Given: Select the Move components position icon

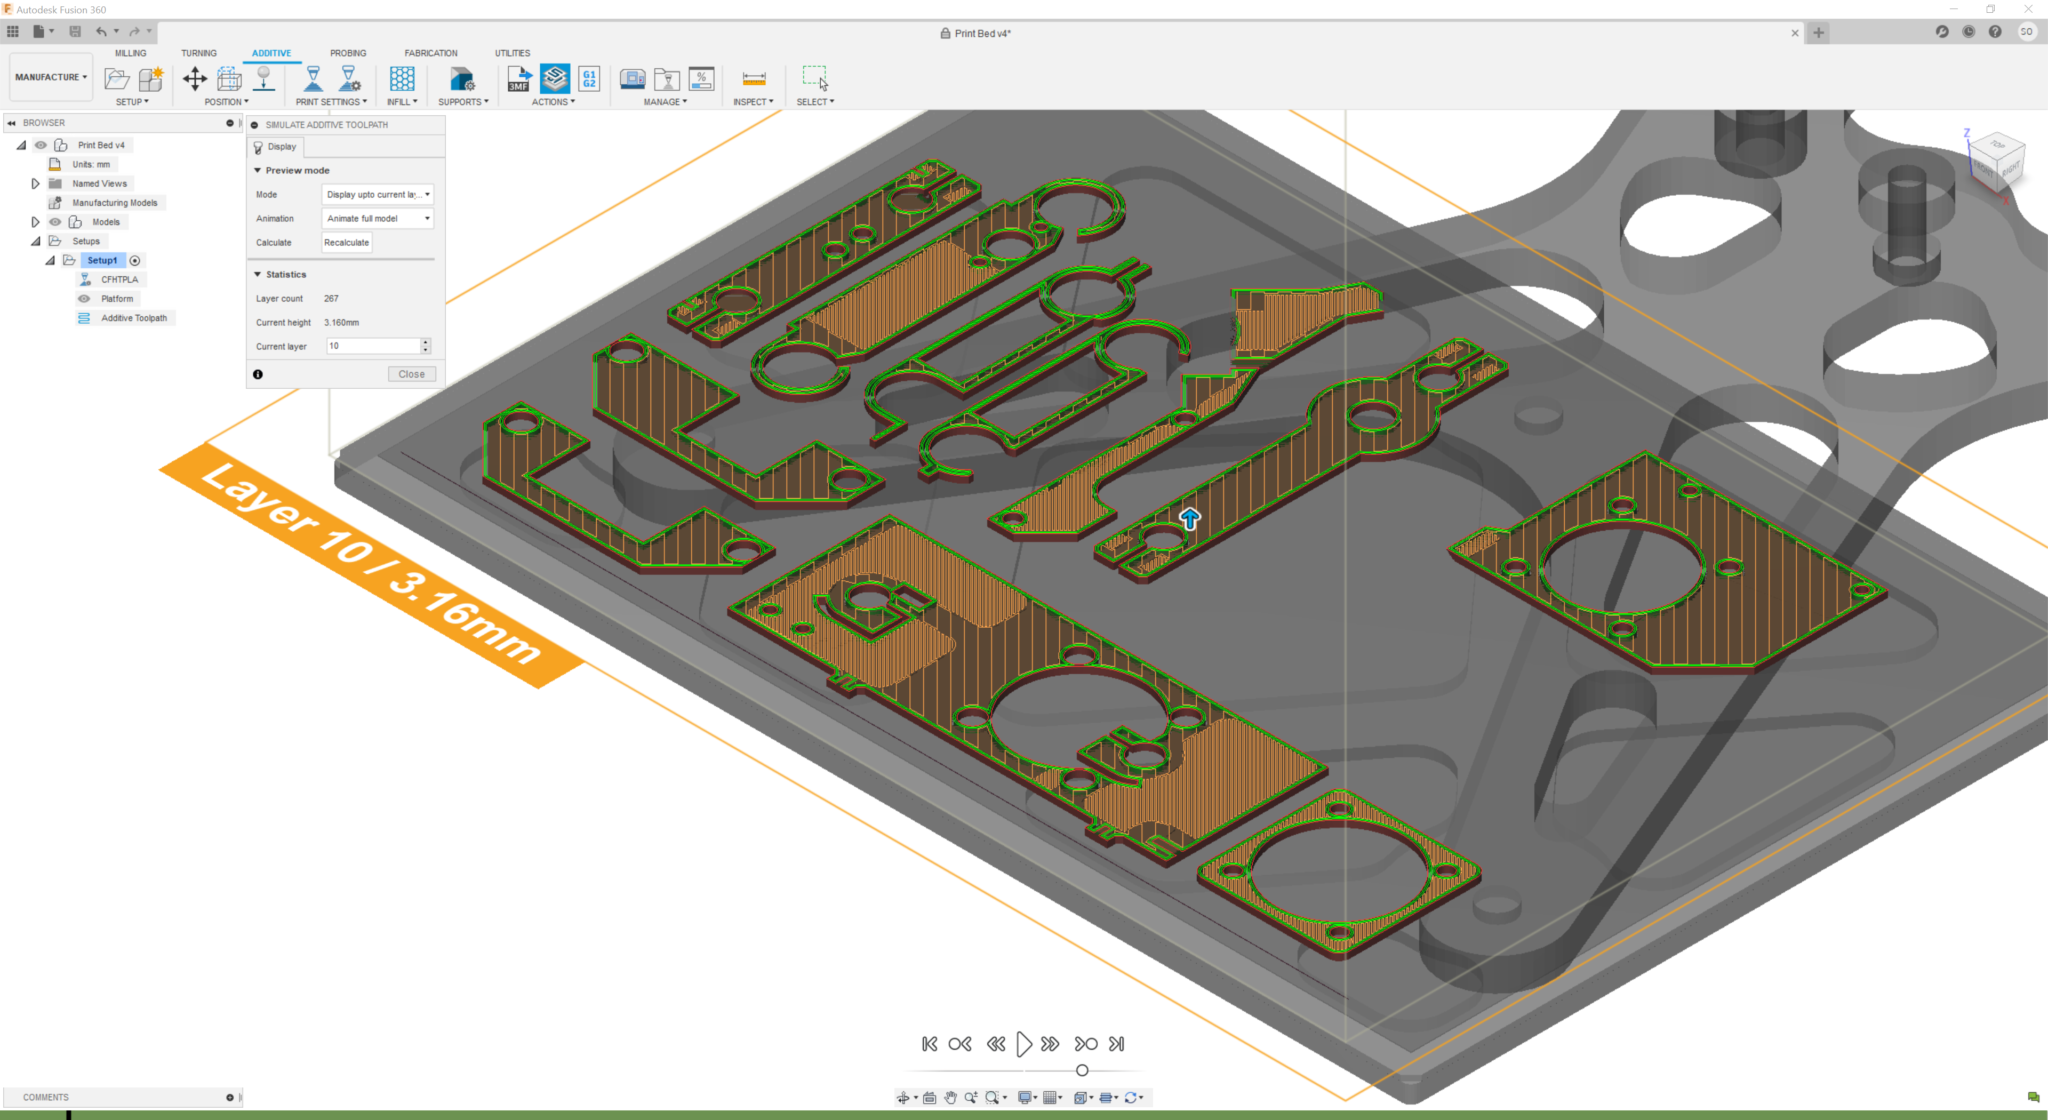Looking at the screenshot, I should (194, 77).
